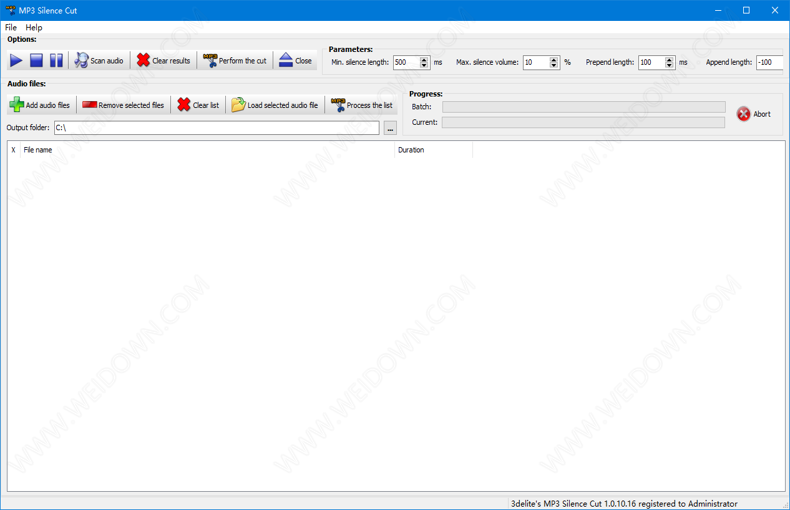Image resolution: width=790 pixels, height=510 pixels.
Task: Open the File menu
Action: click(x=11, y=27)
